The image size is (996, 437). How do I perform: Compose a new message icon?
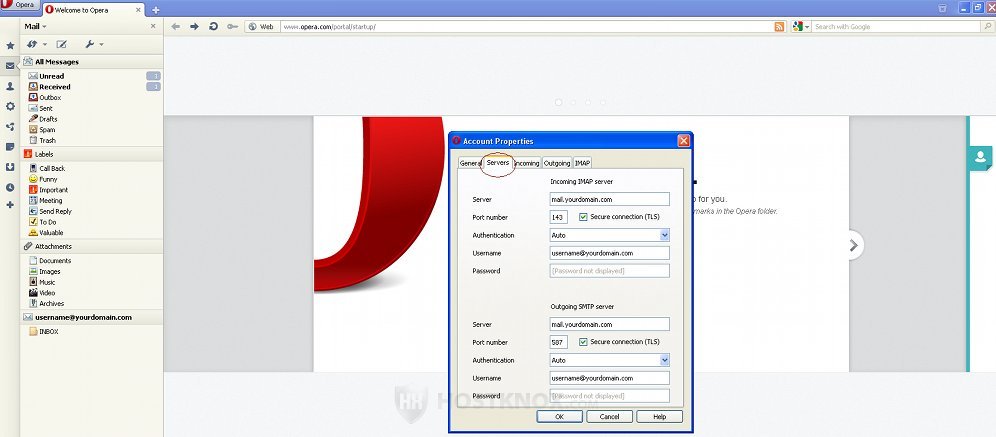(x=62, y=44)
